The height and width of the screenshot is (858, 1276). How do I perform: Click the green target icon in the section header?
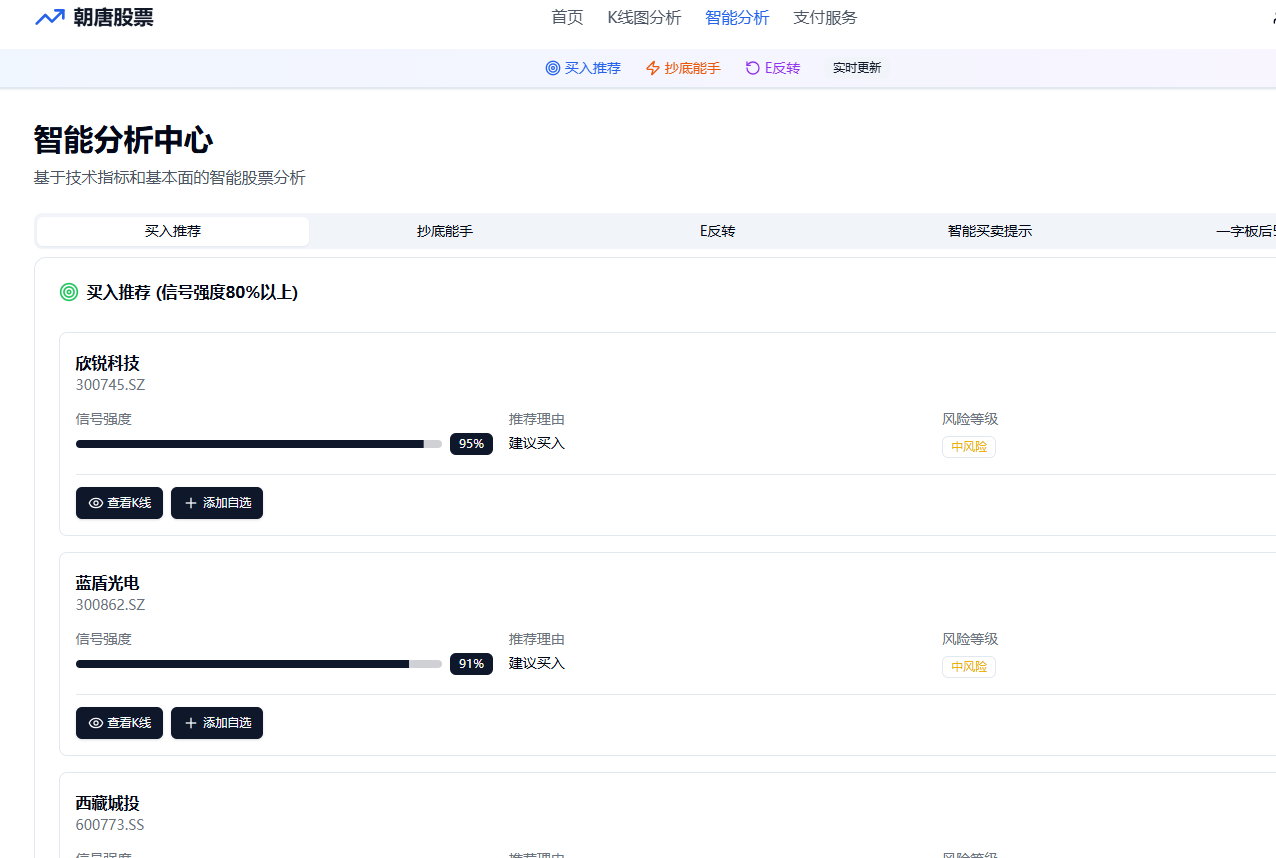click(69, 292)
